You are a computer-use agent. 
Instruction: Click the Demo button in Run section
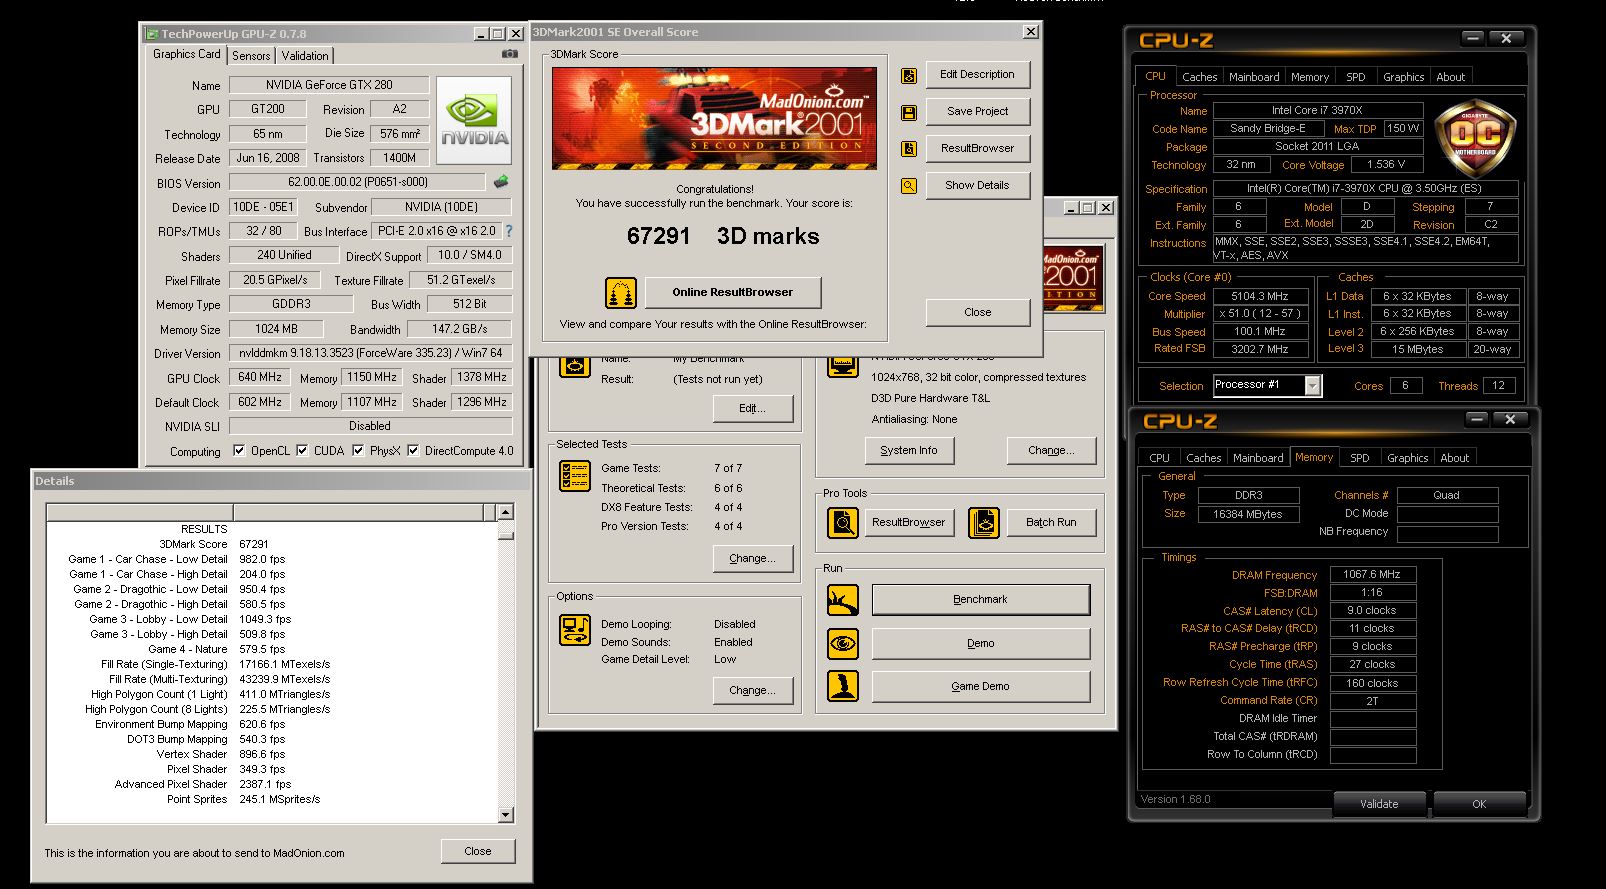[x=980, y=643]
